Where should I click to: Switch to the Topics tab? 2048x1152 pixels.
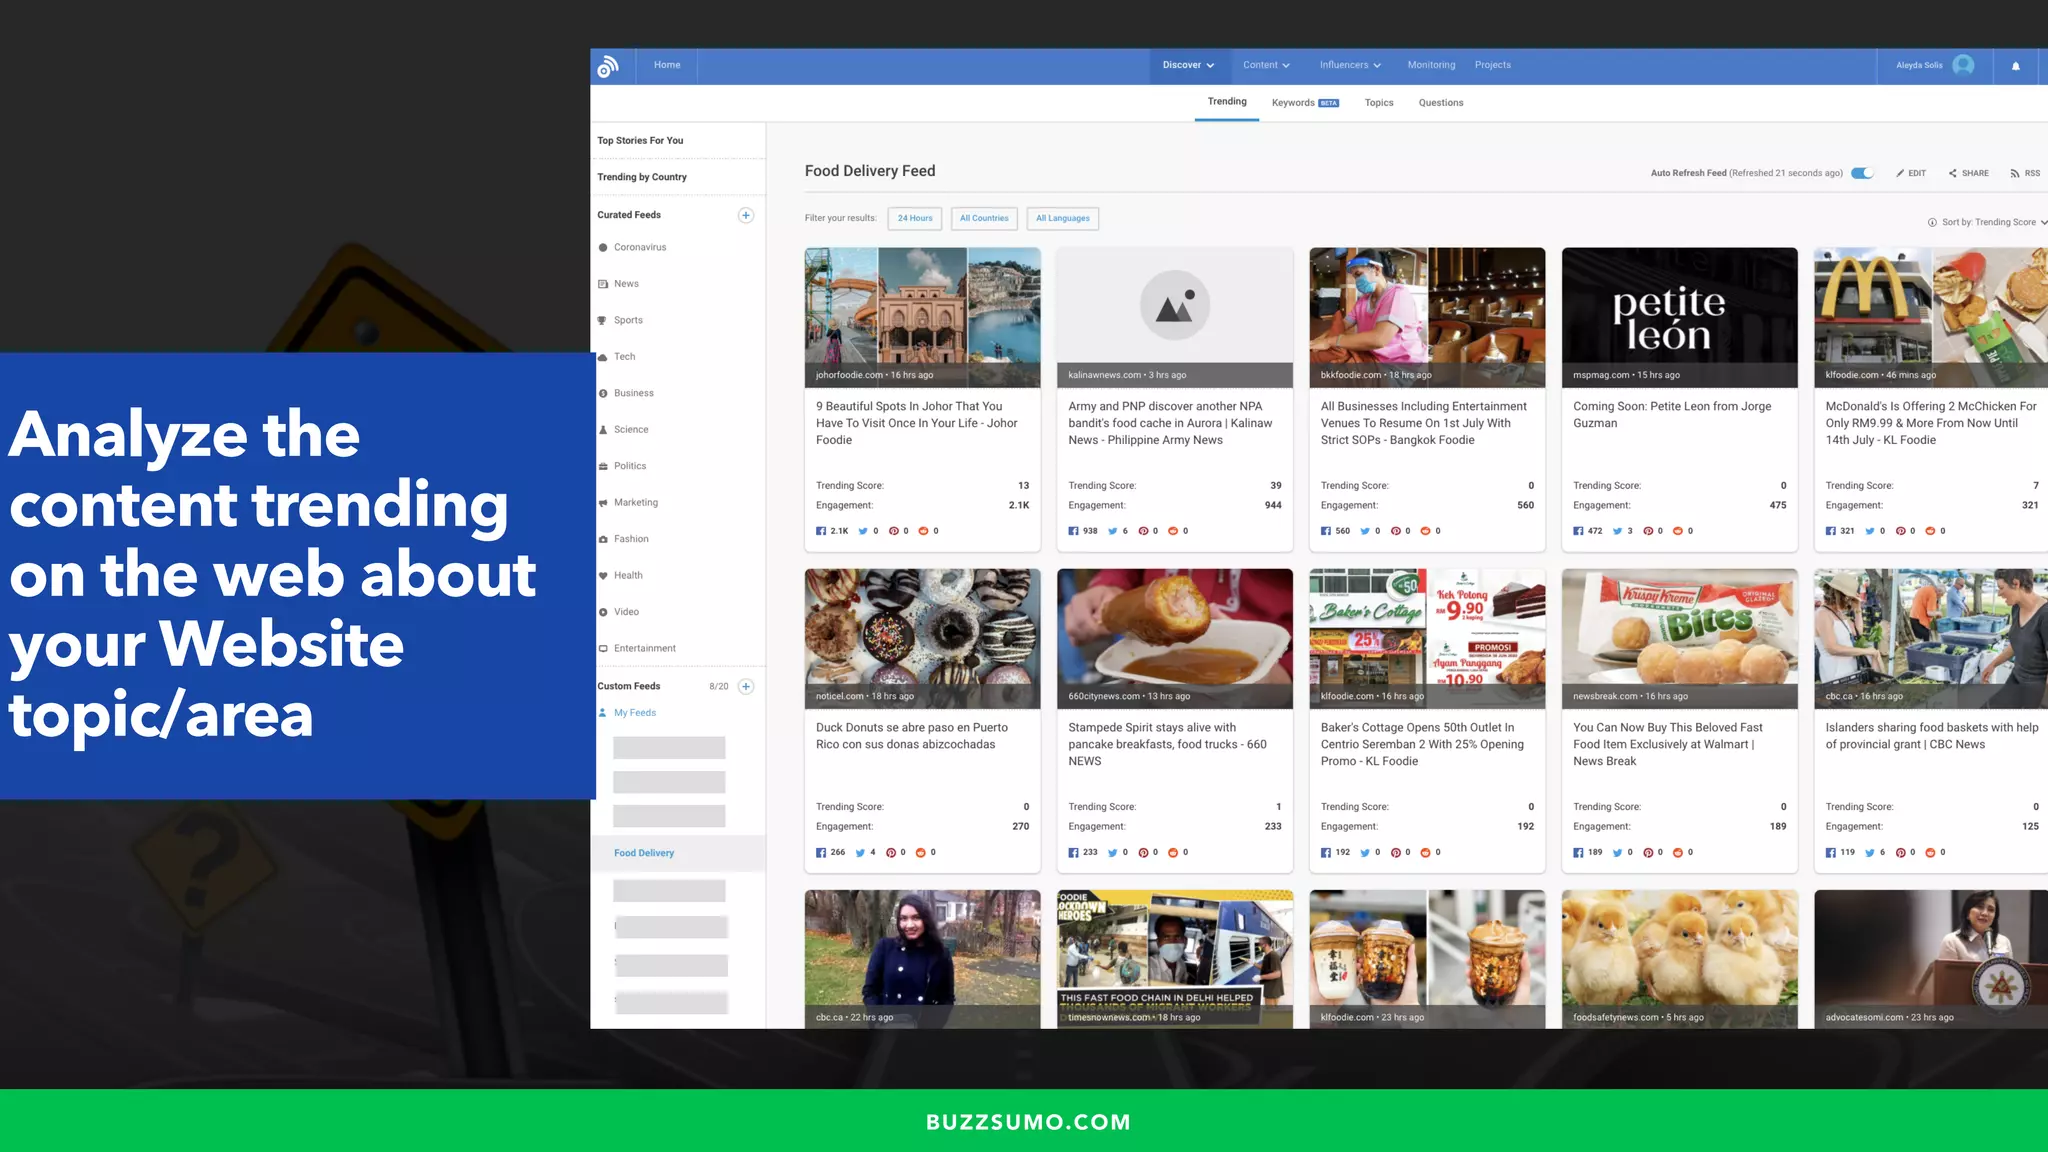(1378, 103)
